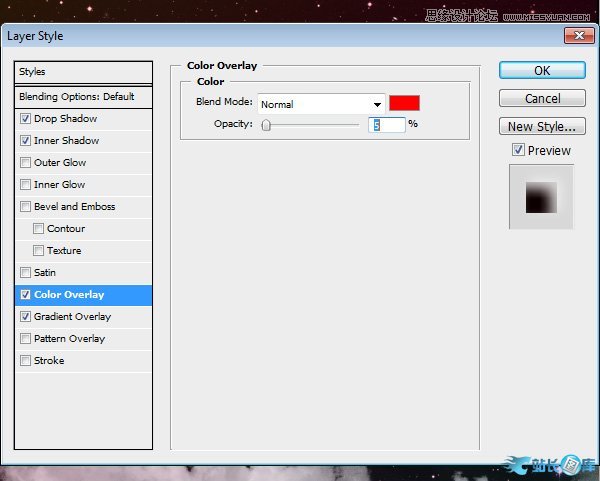The image size is (600, 481).
Task: Click the New Style... button
Action: 541,126
